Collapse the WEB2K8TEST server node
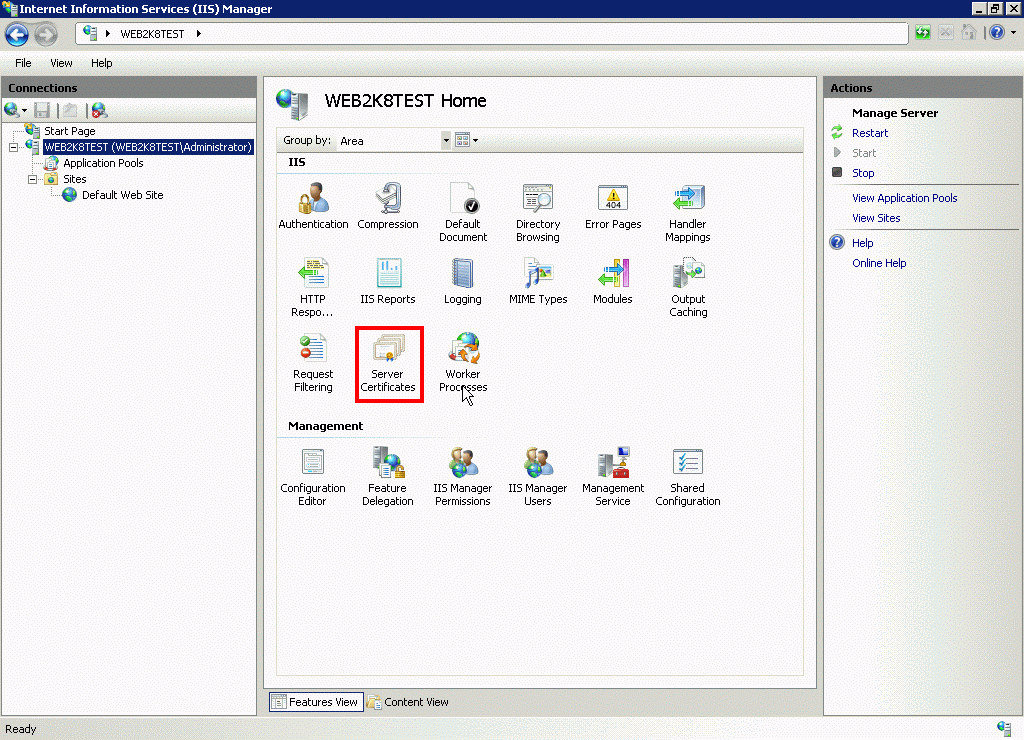 14,148
